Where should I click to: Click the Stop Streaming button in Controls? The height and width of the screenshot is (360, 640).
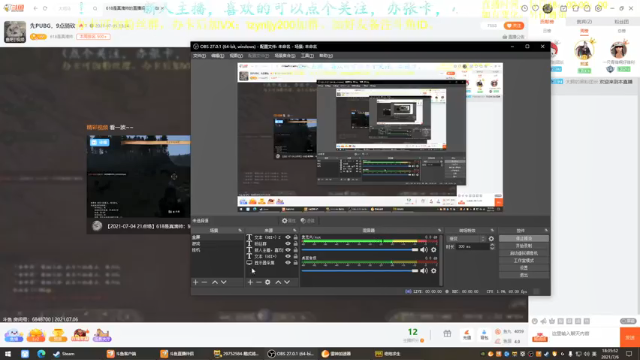pos(524,238)
